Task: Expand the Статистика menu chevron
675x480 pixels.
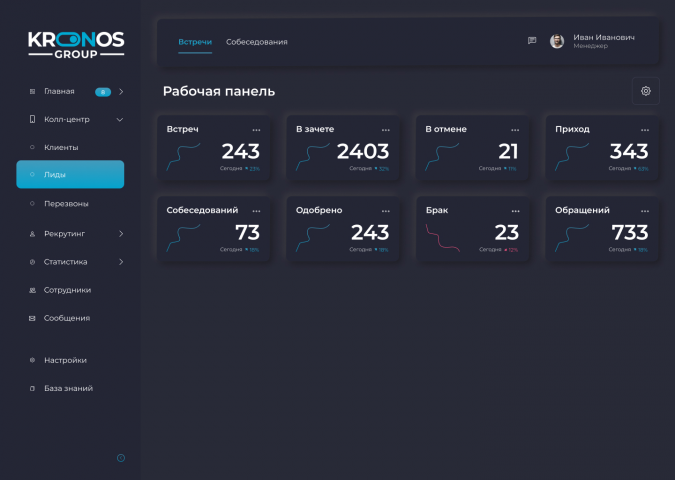Action: [121, 262]
